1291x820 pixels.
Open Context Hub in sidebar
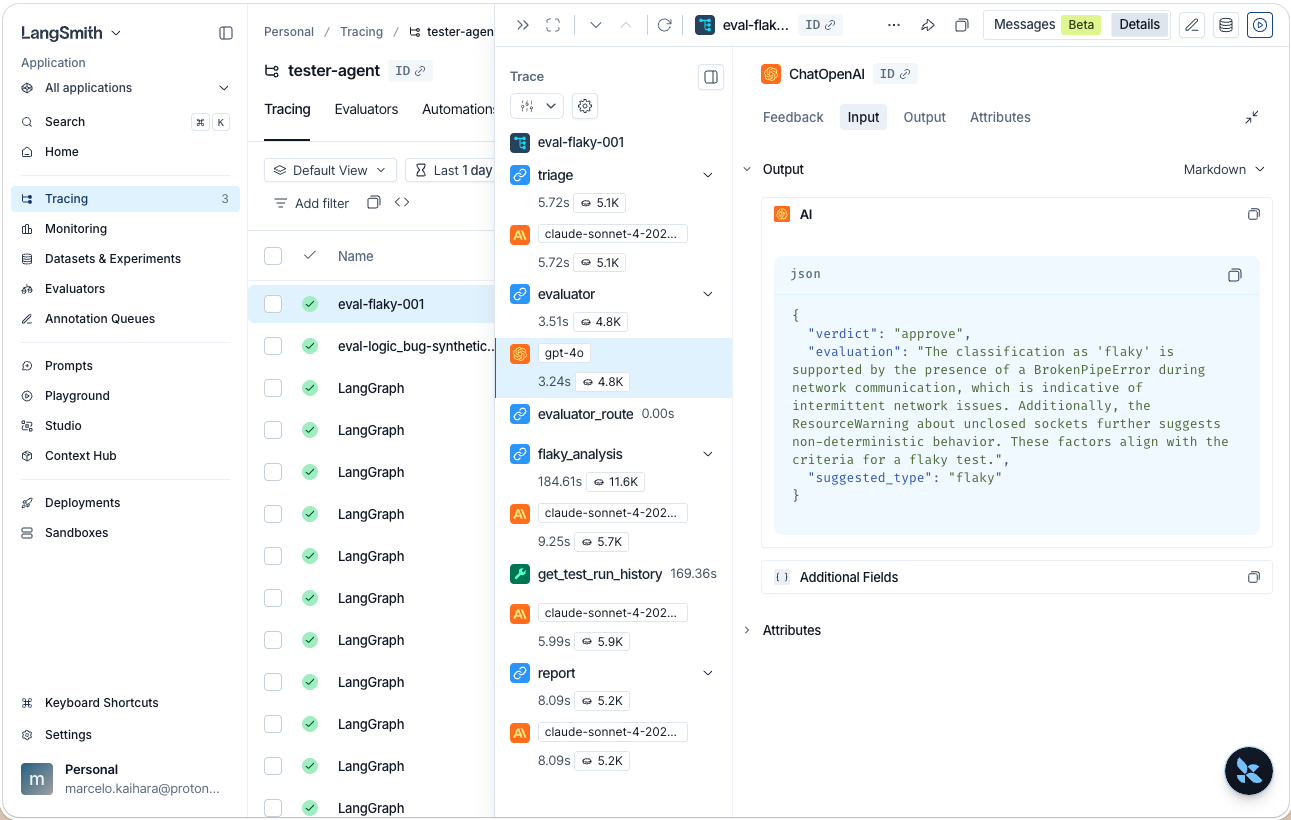tap(125, 456)
